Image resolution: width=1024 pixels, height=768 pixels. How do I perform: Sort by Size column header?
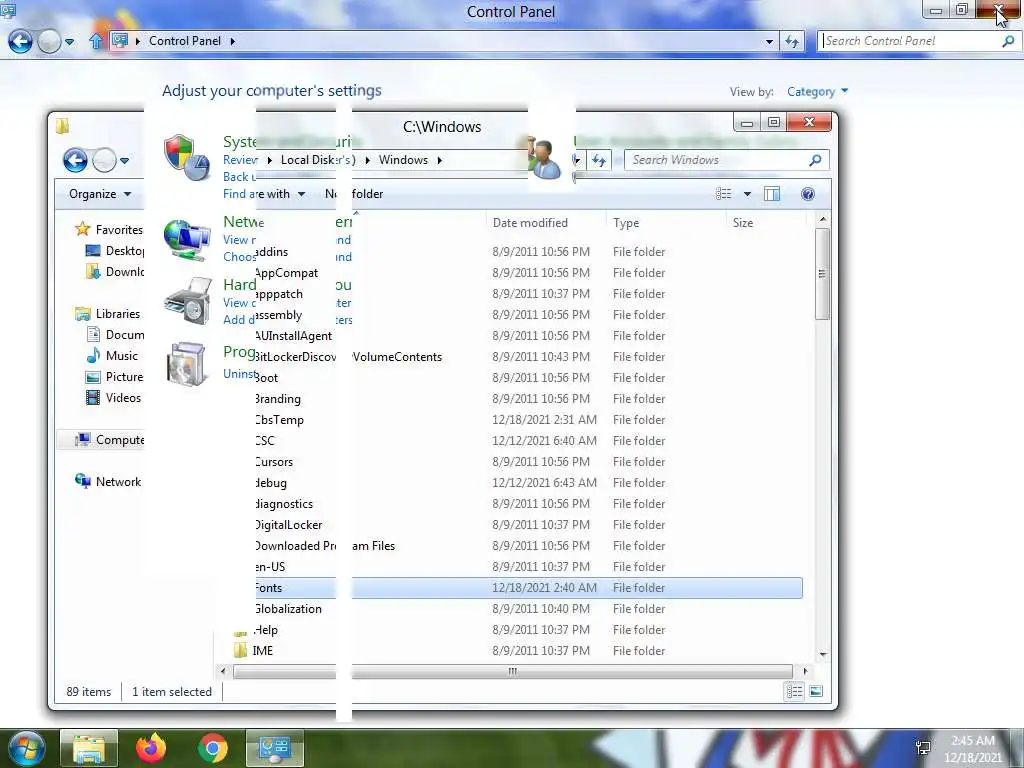pyautogui.click(x=743, y=223)
